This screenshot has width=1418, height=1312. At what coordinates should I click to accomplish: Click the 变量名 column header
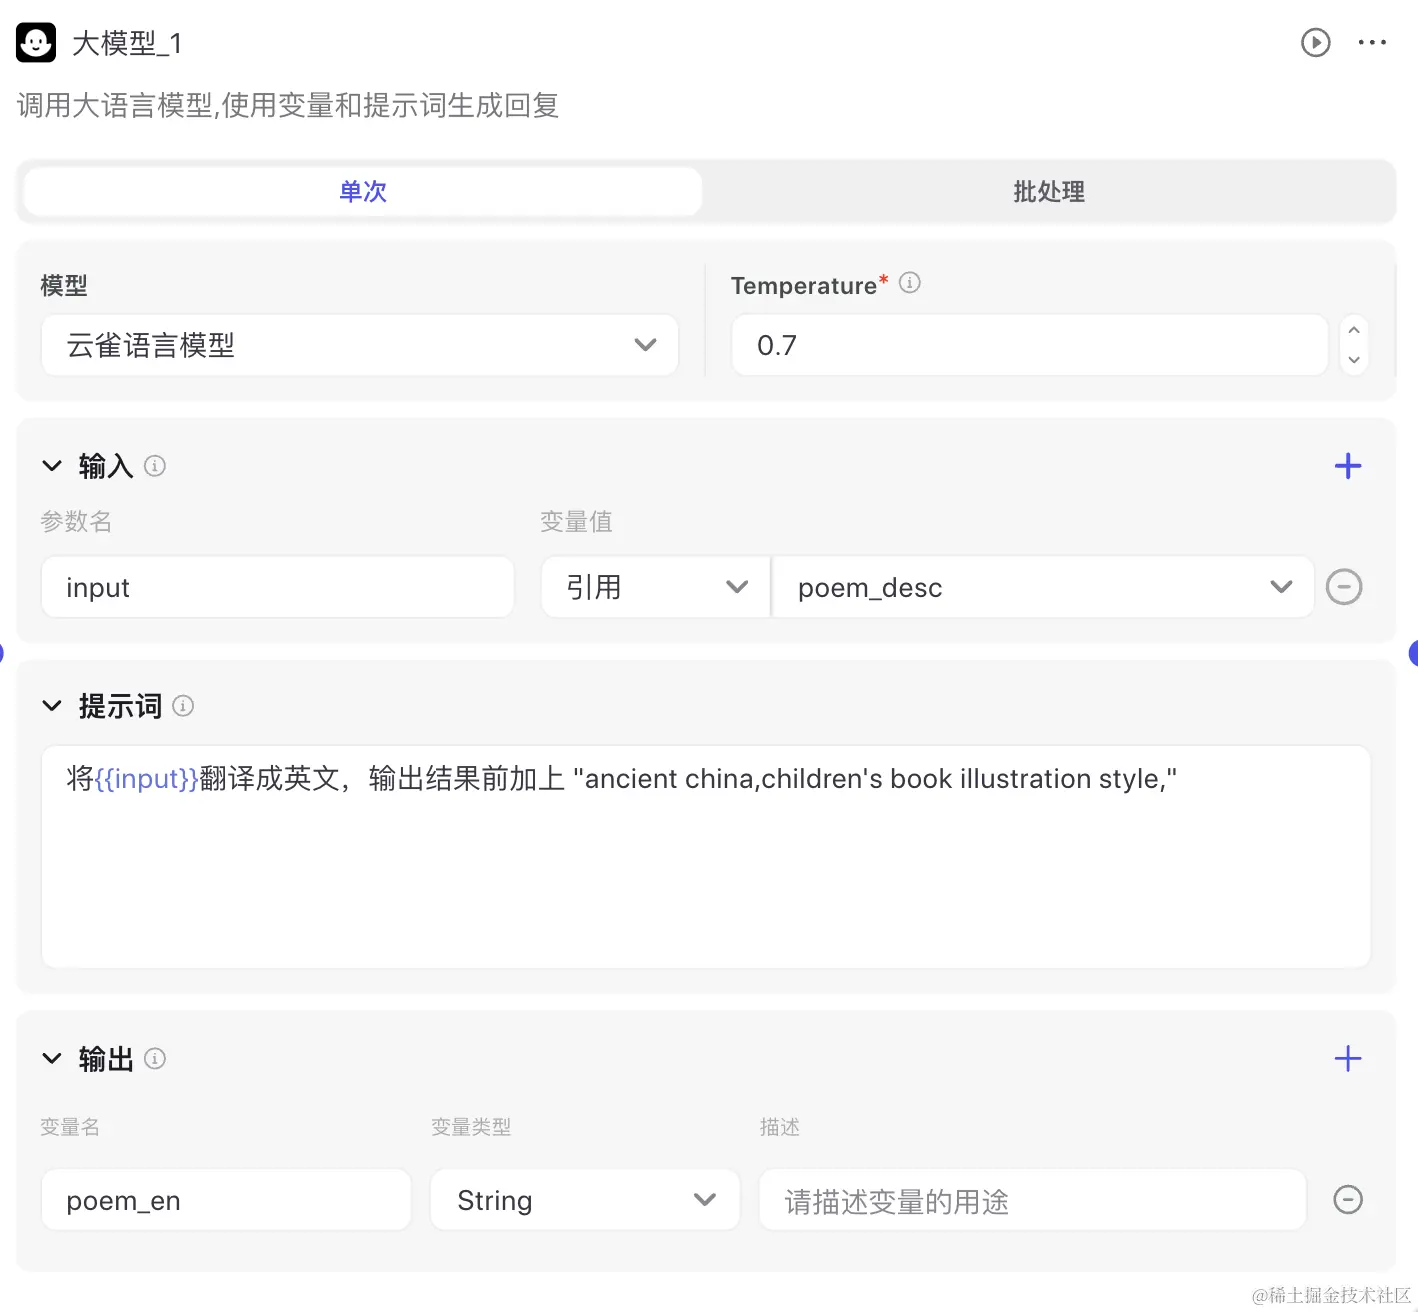click(x=70, y=1127)
